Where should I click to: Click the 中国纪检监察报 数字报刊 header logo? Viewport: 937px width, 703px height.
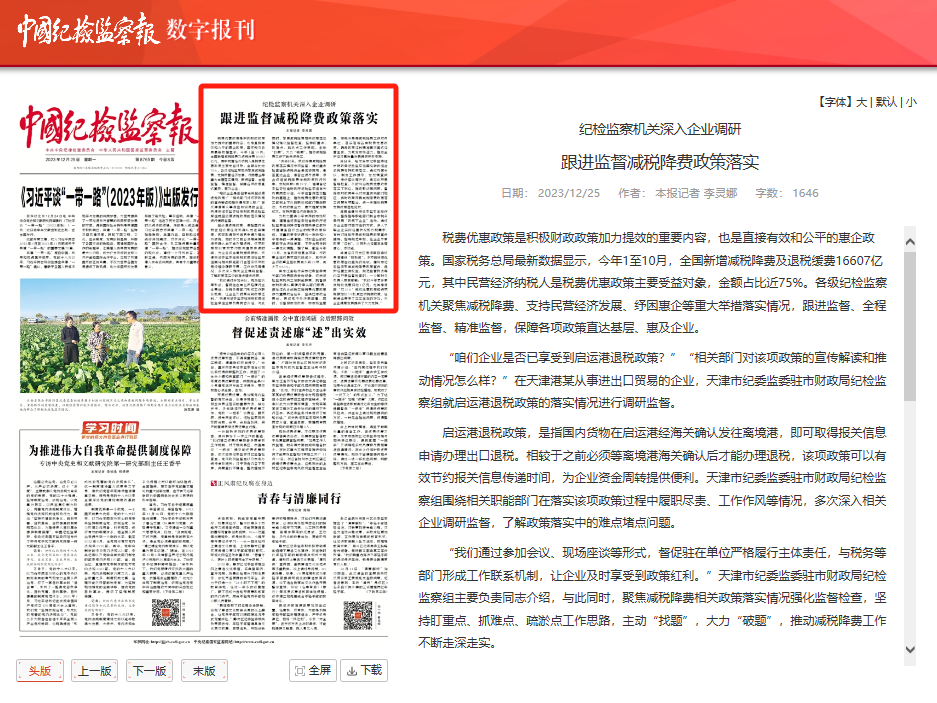[x=136, y=30]
